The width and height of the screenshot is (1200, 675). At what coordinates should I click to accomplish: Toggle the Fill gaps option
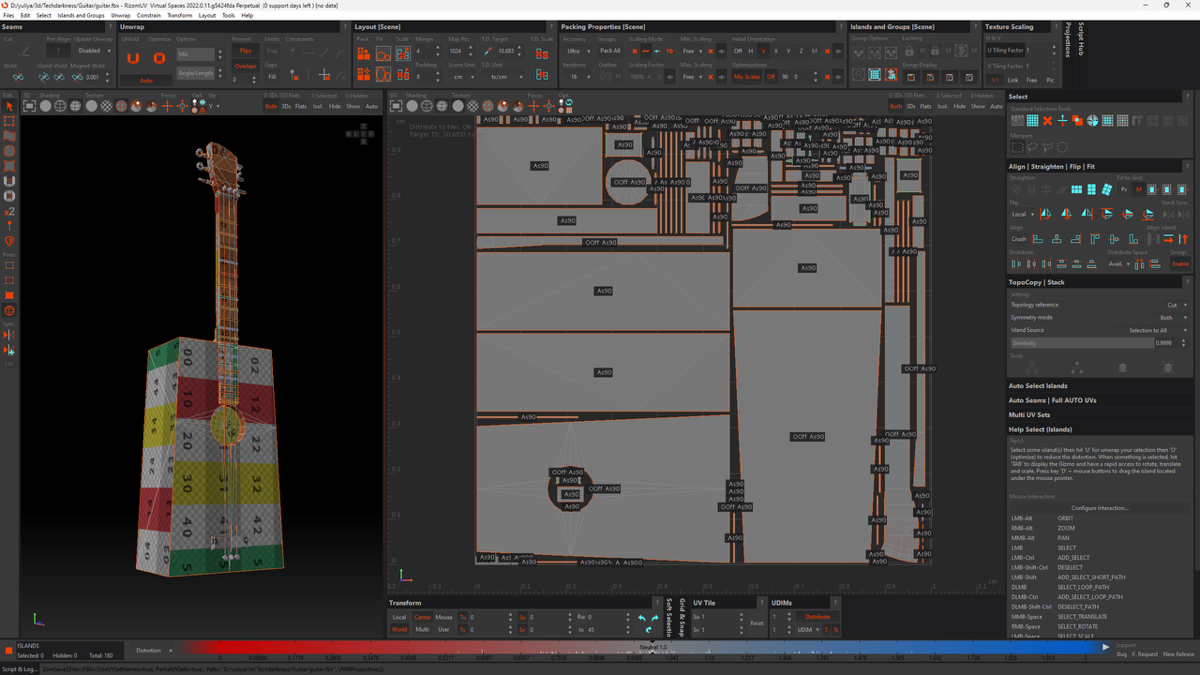[x=272, y=76]
